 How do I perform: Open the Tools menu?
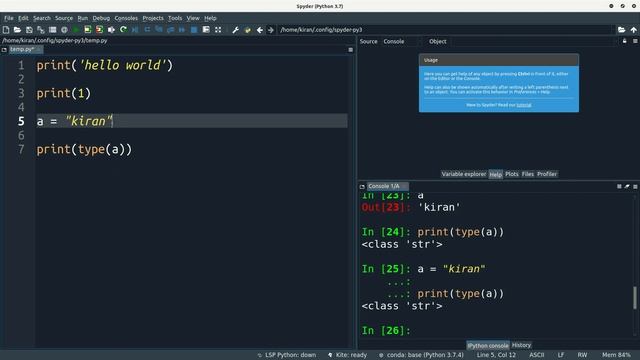coord(175,18)
